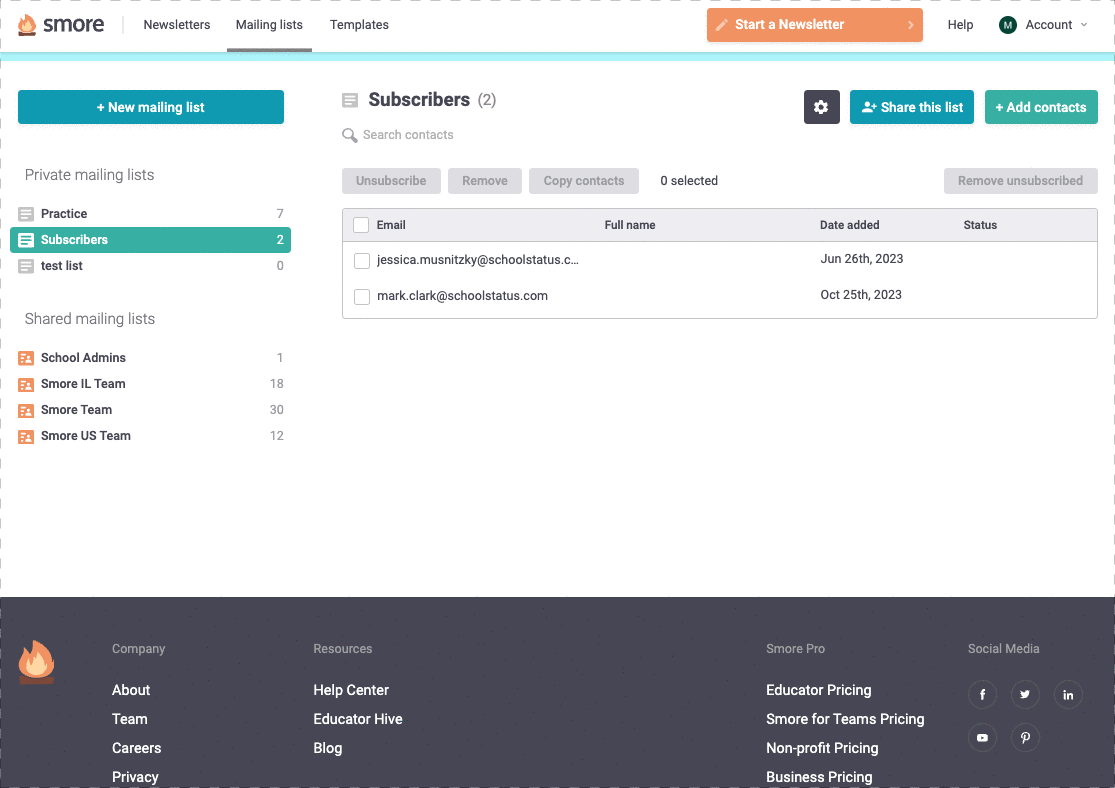Click the School Admins shared list icon
Screen dimensions: 1115x788
point(26,358)
